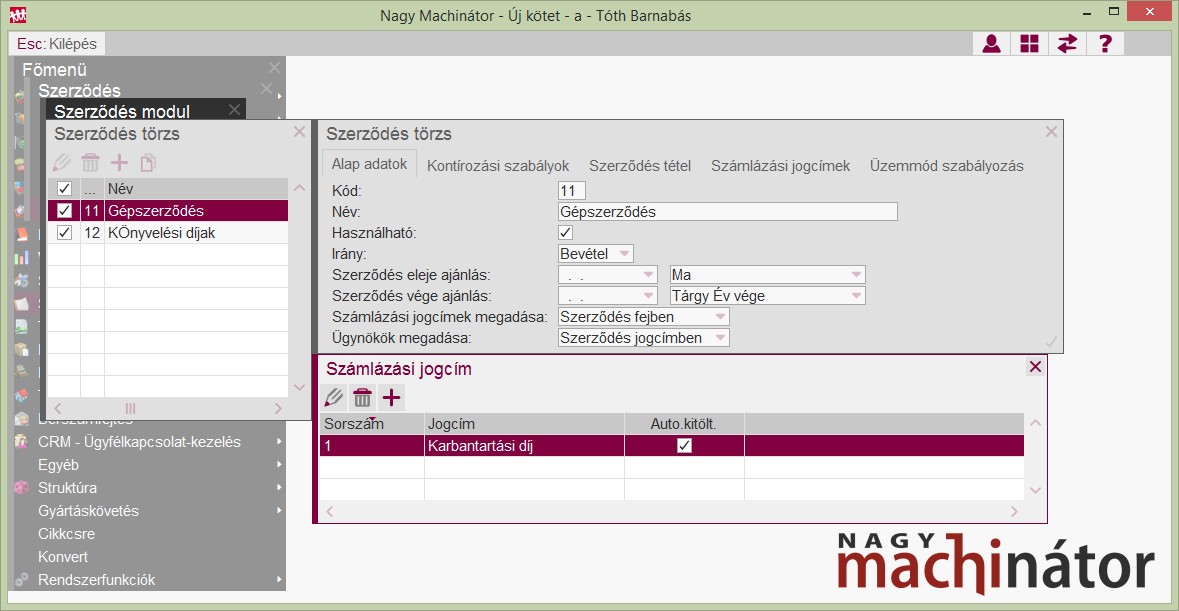Select the Gépszerződés row in the list
Viewport: 1179px width, 611px height.
point(168,210)
